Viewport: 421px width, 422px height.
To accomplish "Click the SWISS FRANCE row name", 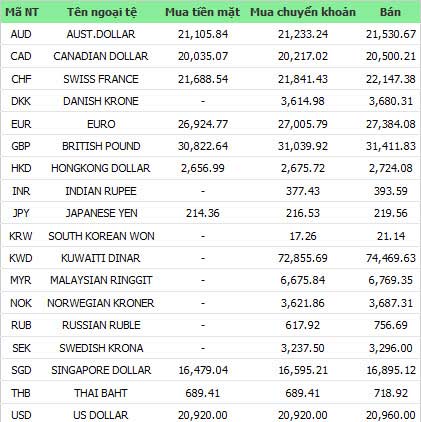I will pyautogui.click(x=101, y=79).
